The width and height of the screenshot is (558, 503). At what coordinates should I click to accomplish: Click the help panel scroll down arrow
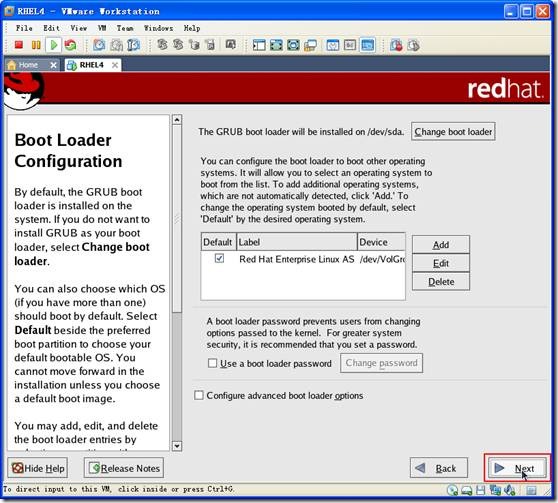[x=177, y=446]
